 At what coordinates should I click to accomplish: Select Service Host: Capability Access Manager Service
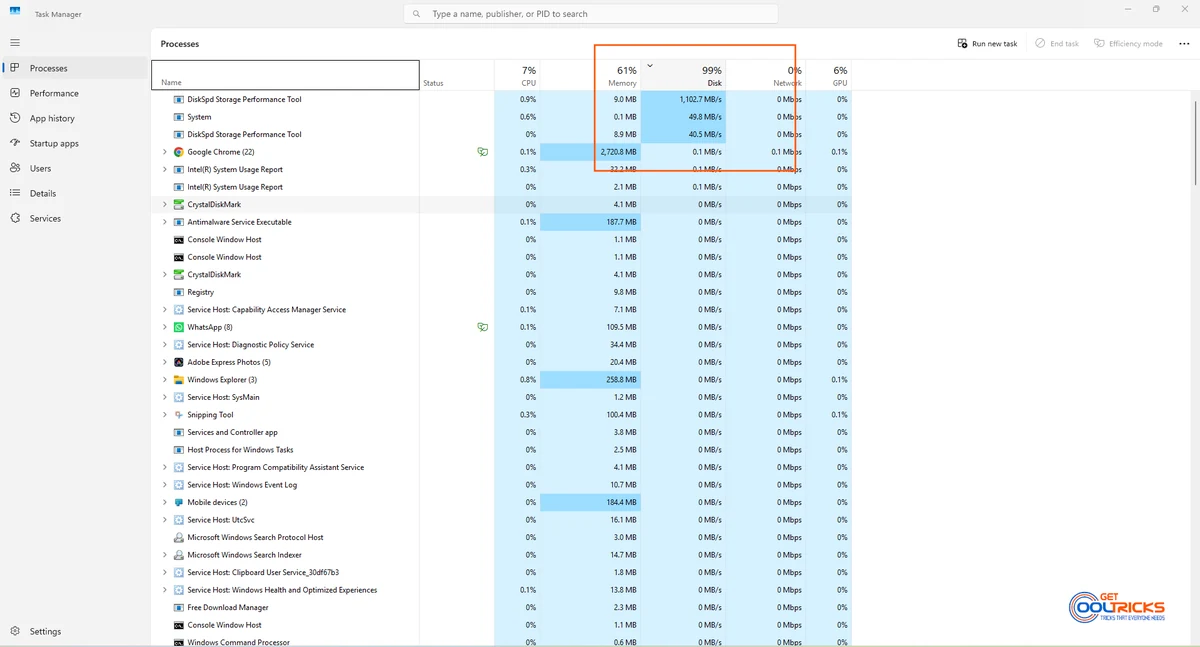tap(501, 310)
